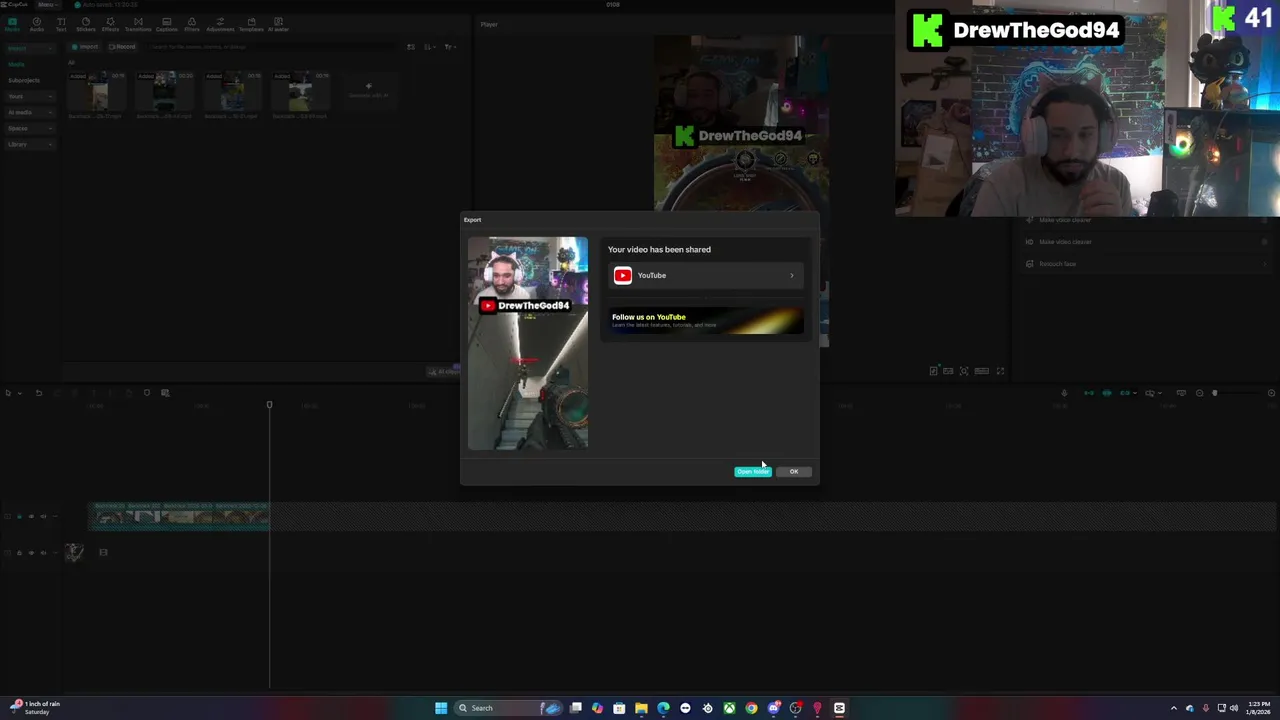Toggle lock on the lower cover track
This screenshot has height=720, width=1280.
coord(19,553)
